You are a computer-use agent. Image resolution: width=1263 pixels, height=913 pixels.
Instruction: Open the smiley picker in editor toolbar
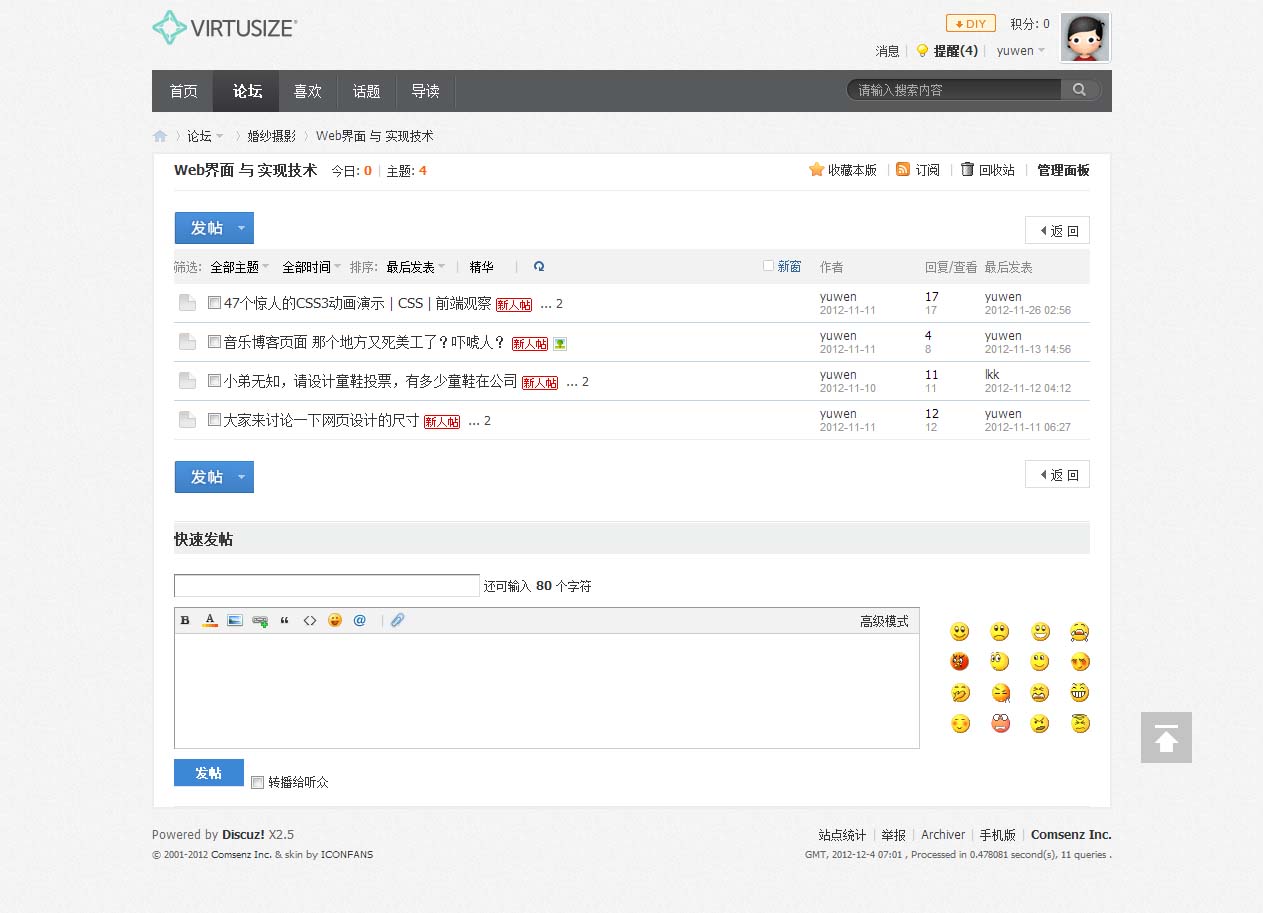tap(335, 620)
